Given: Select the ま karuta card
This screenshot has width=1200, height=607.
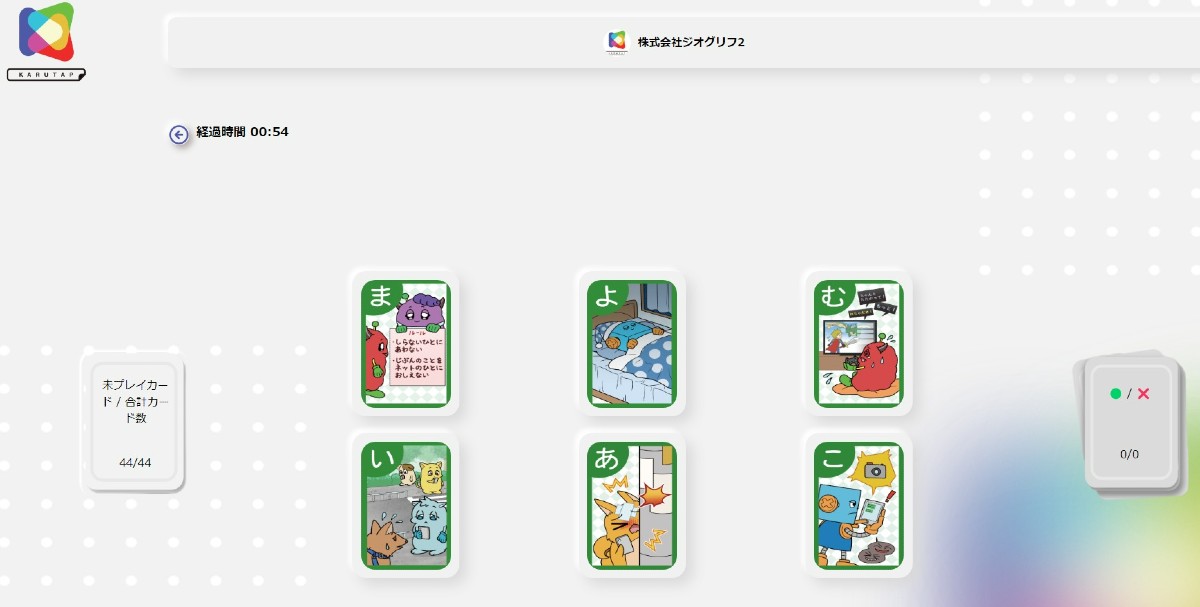Looking at the screenshot, I should [x=405, y=343].
